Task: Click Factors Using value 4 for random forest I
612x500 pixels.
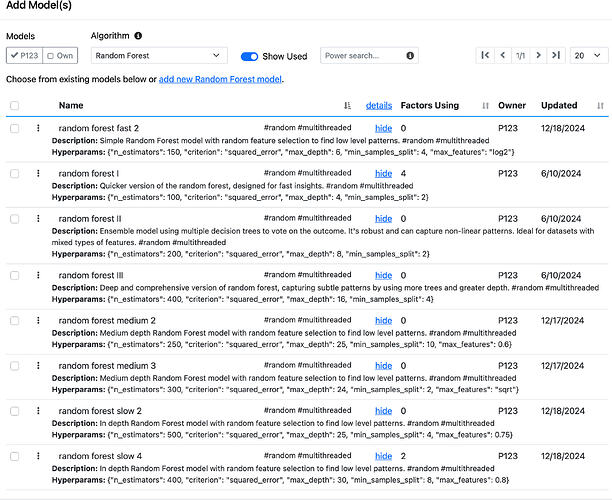Action: pos(403,173)
